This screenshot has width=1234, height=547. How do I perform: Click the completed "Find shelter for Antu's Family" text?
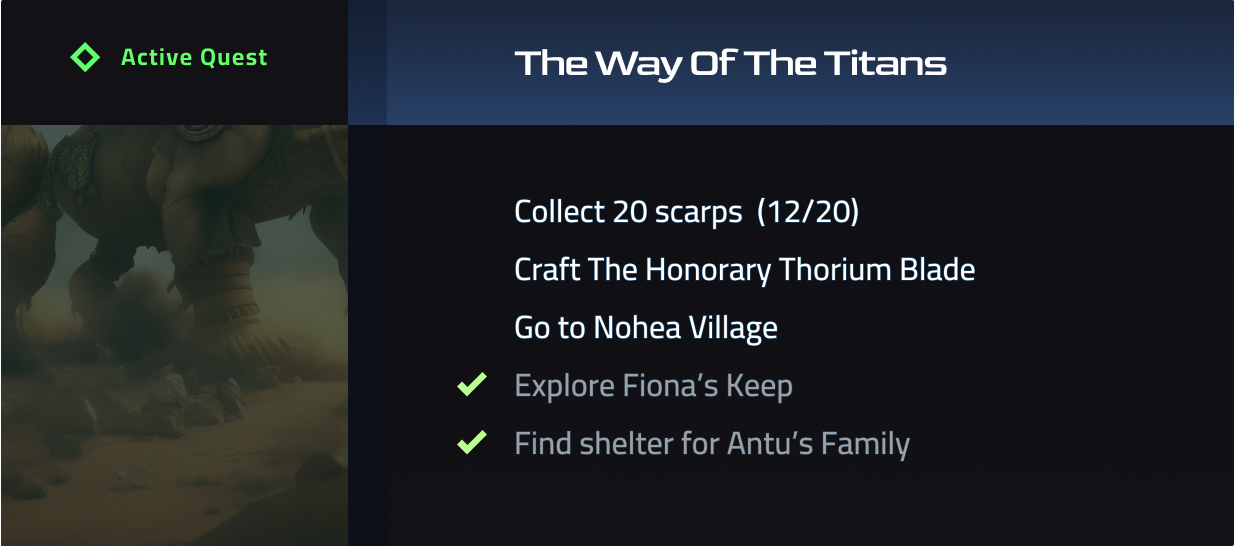coord(711,443)
